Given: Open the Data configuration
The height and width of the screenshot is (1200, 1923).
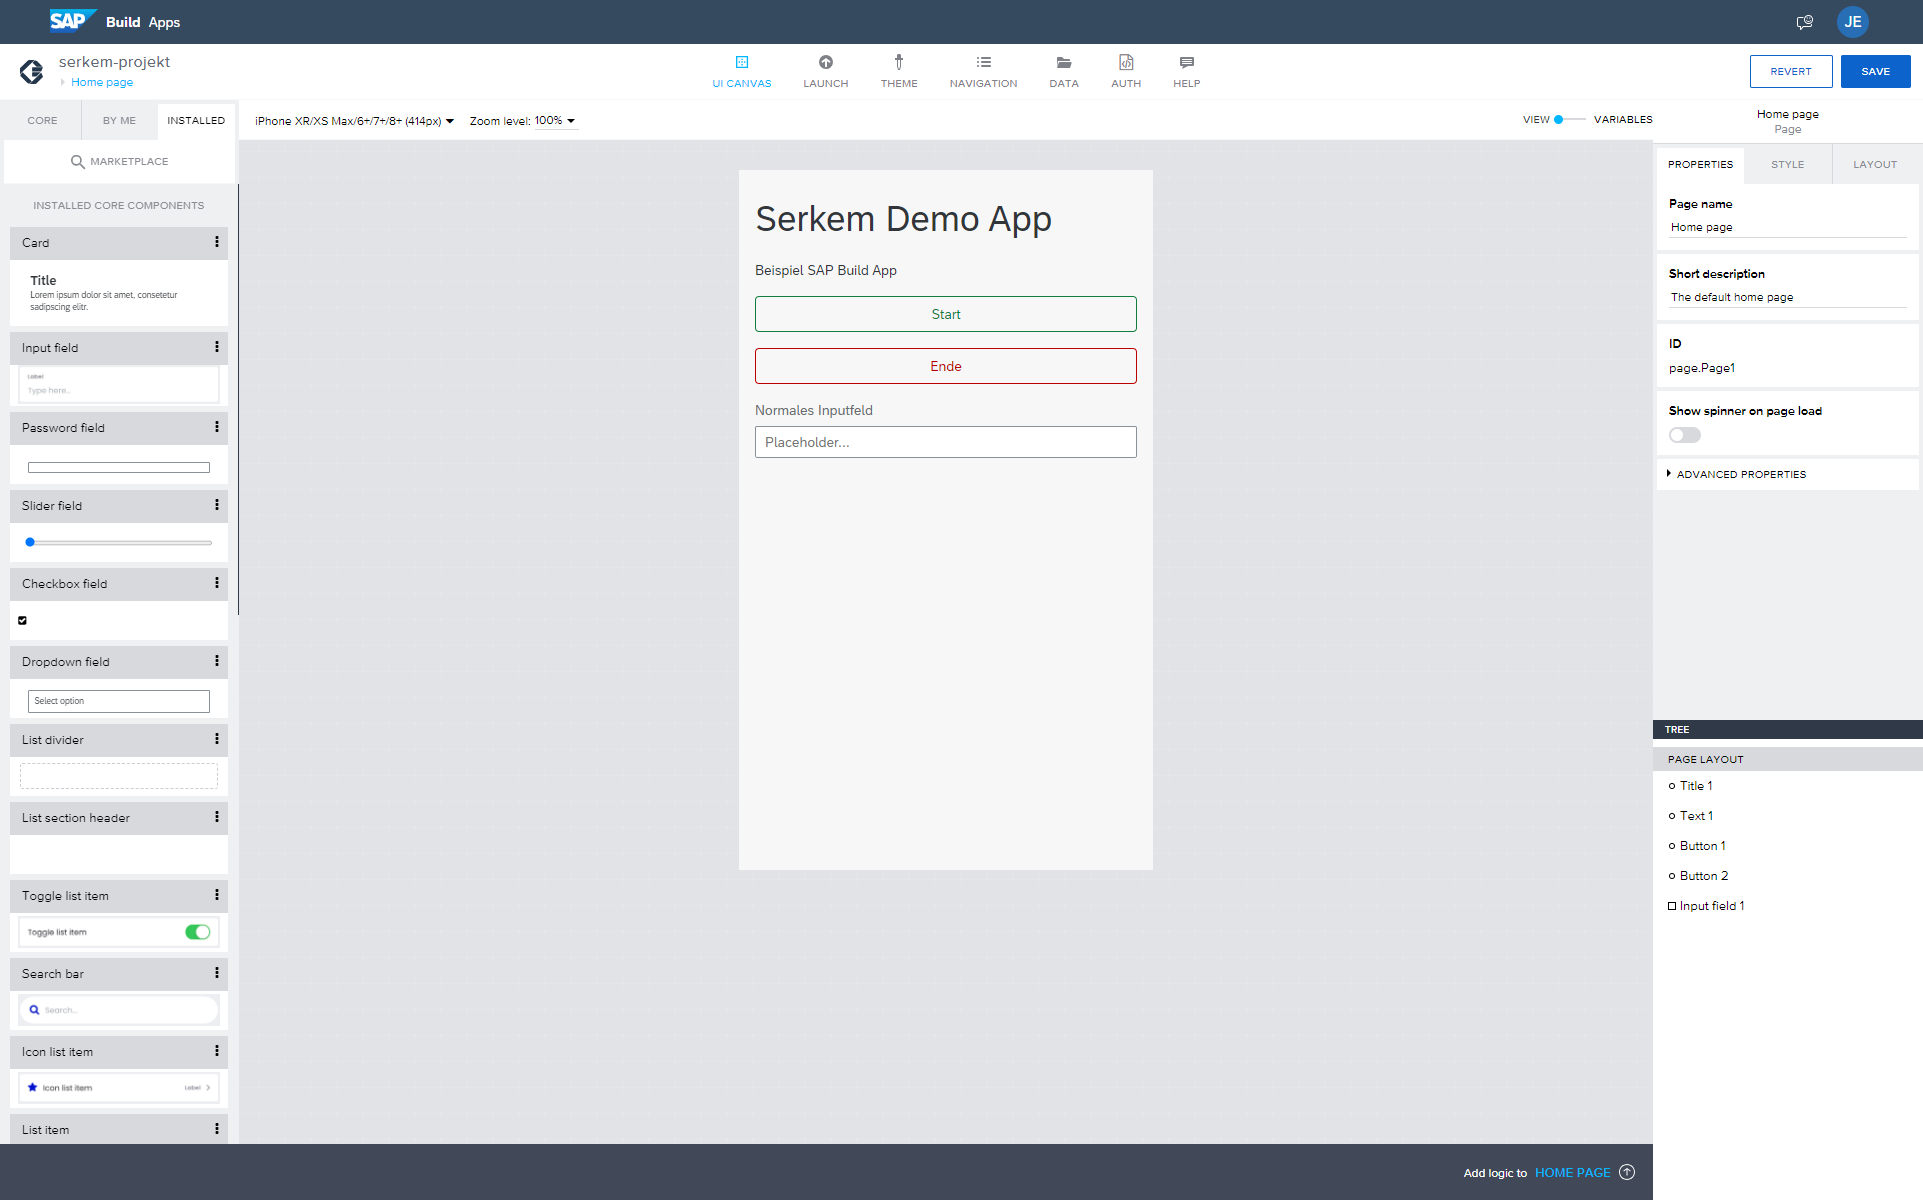Looking at the screenshot, I should (x=1063, y=72).
